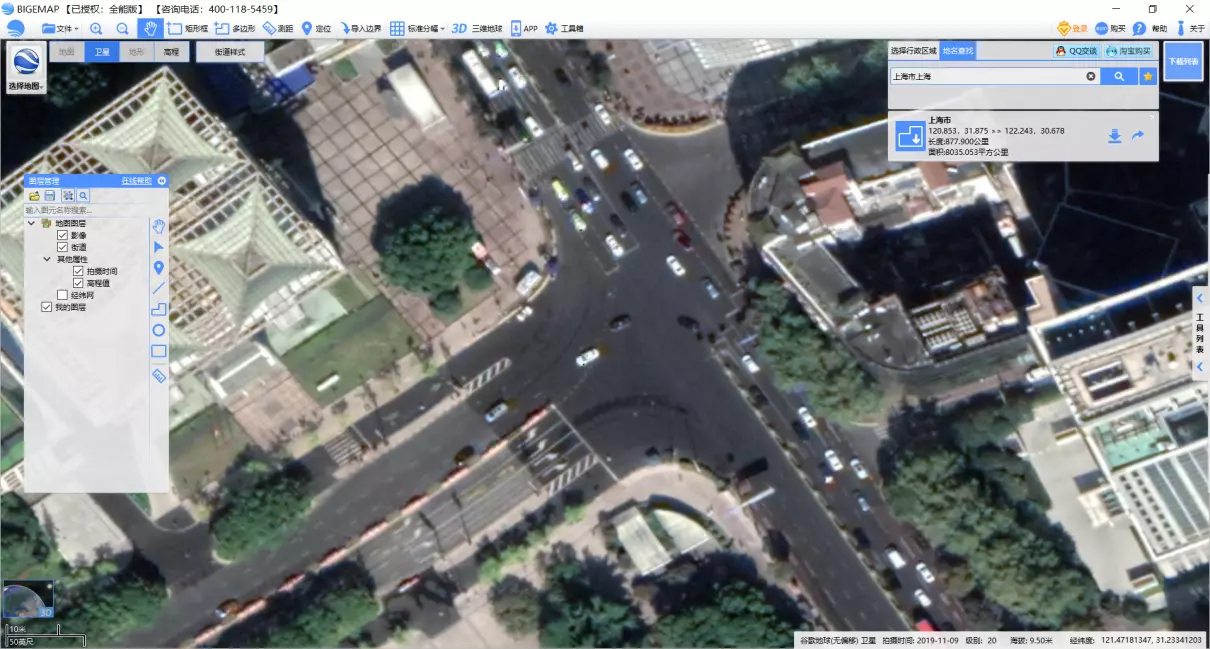Toggle the 高程值 checkbox
Viewport: 1210px width, 649px height.
(x=78, y=283)
